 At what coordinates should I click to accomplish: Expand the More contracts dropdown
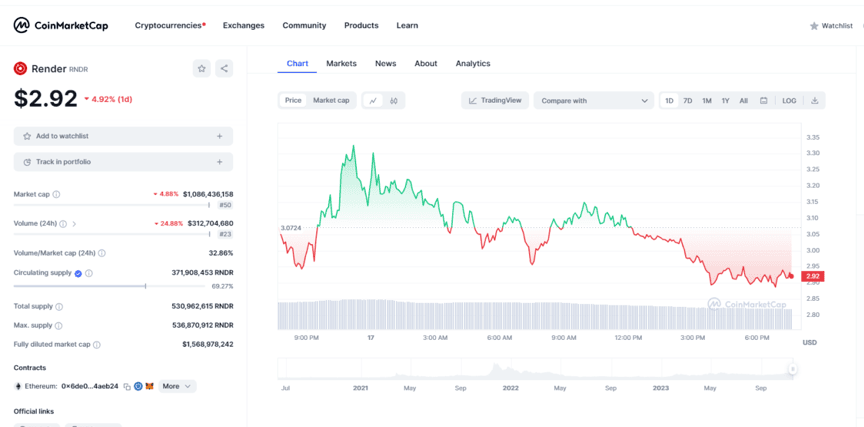click(176, 386)
